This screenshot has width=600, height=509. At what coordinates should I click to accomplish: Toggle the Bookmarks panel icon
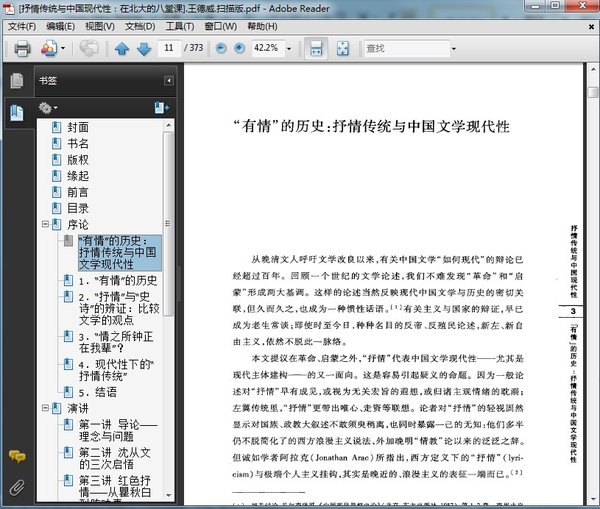16,113
